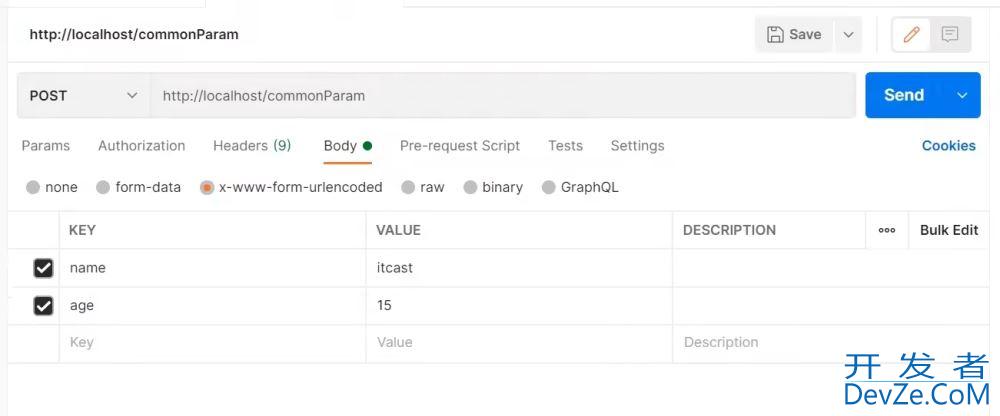The width and height of the screenshot is (1000, 416).
Task: Click the age key cell
Action: click(x=213, y=306)
